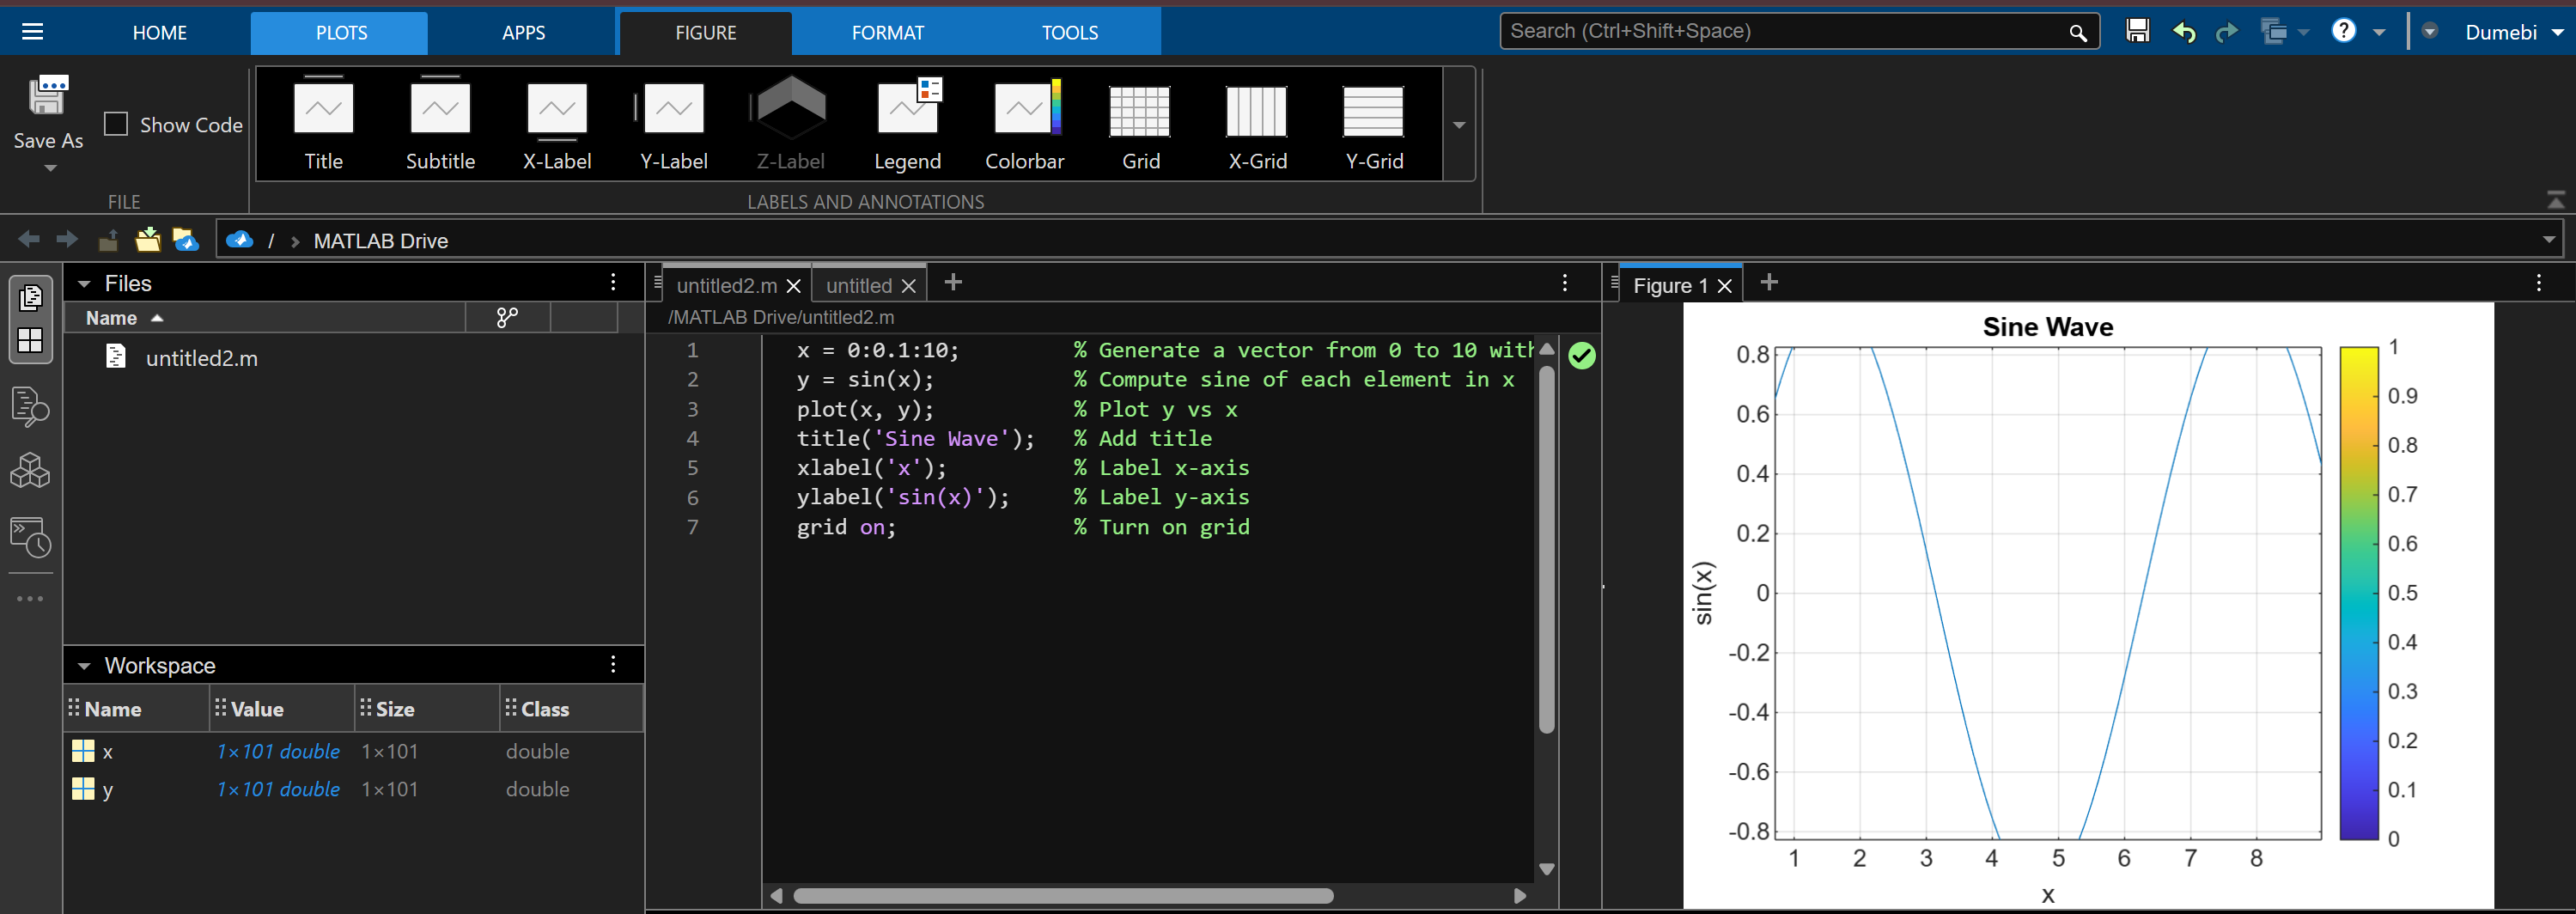Collapse the toolstrip ribbon
The height and width of the screenshot is (914, 2576).
[2555, 200]
